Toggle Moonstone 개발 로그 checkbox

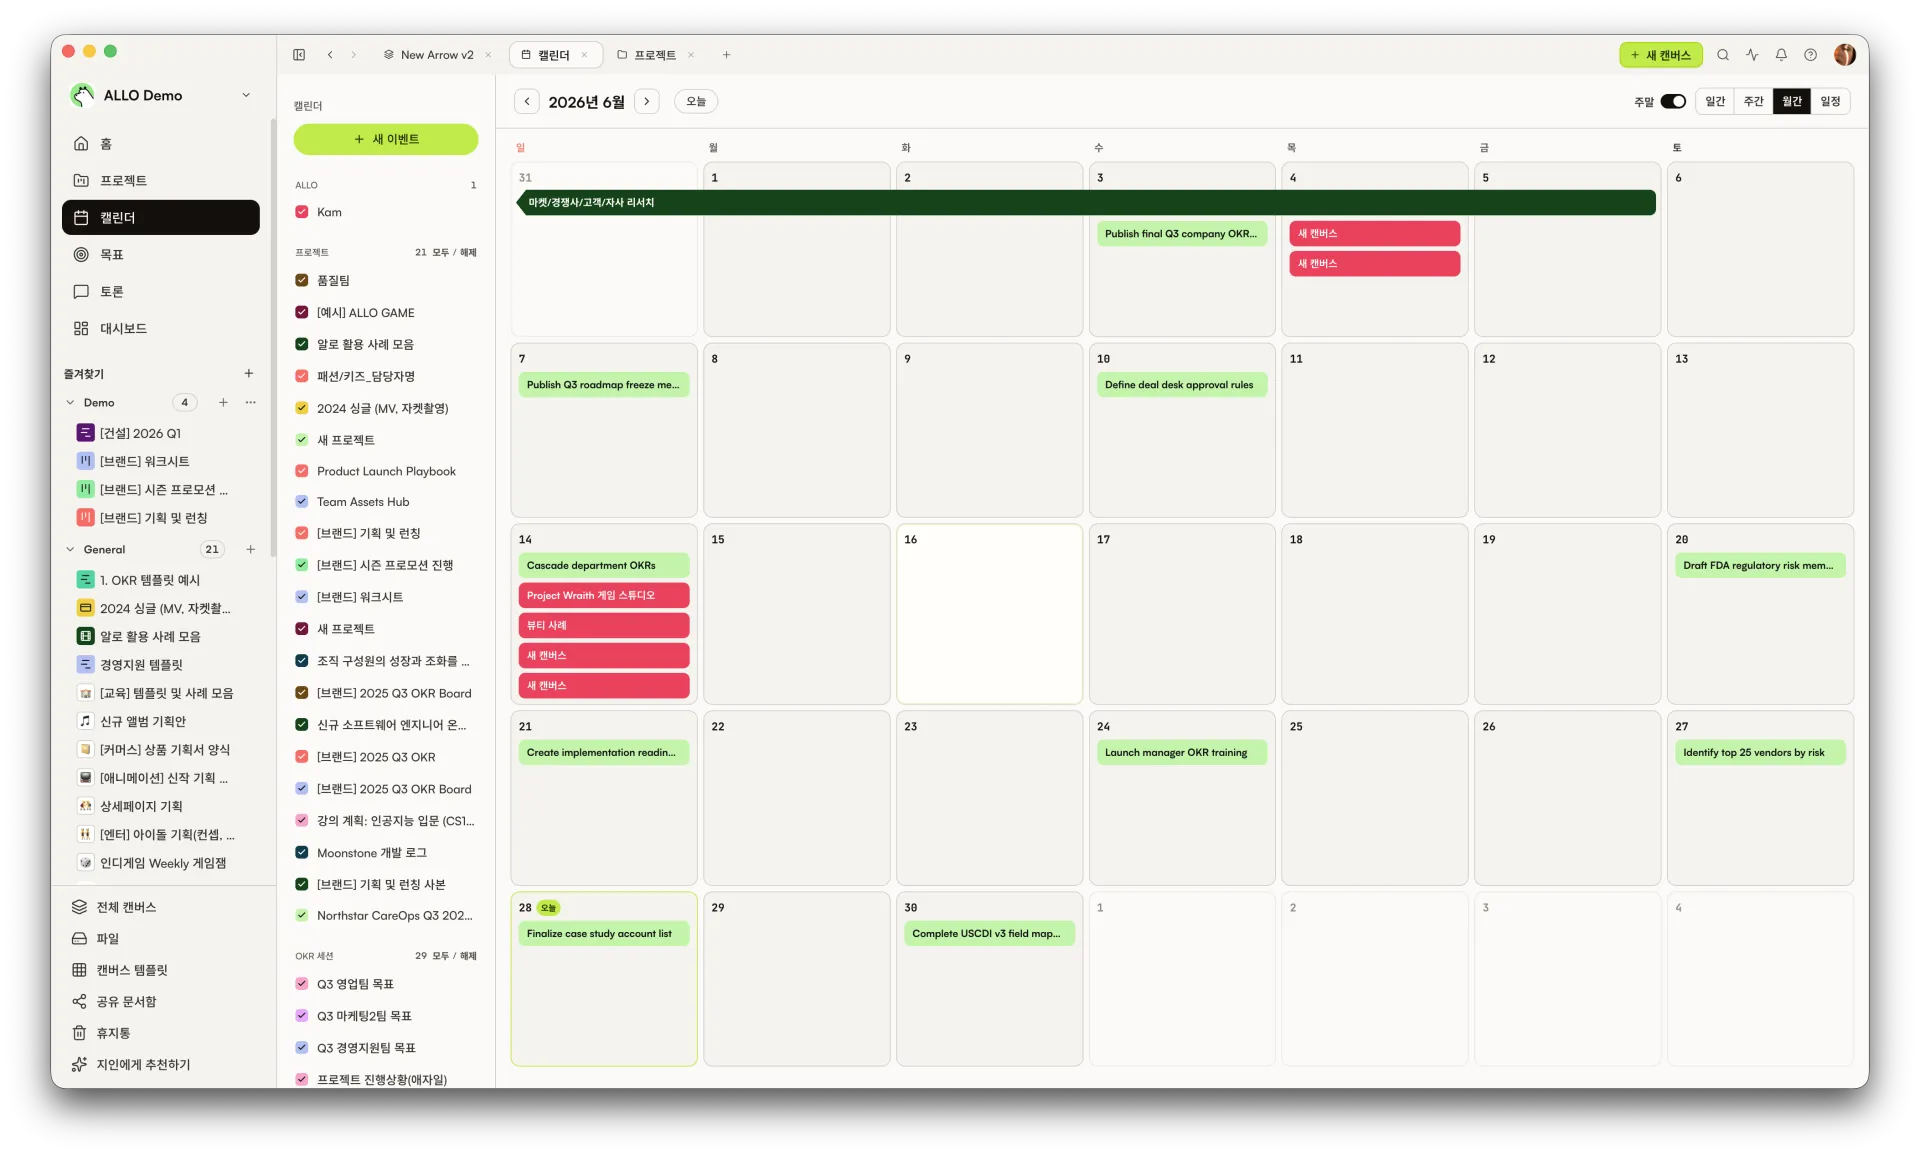point(302,853)
